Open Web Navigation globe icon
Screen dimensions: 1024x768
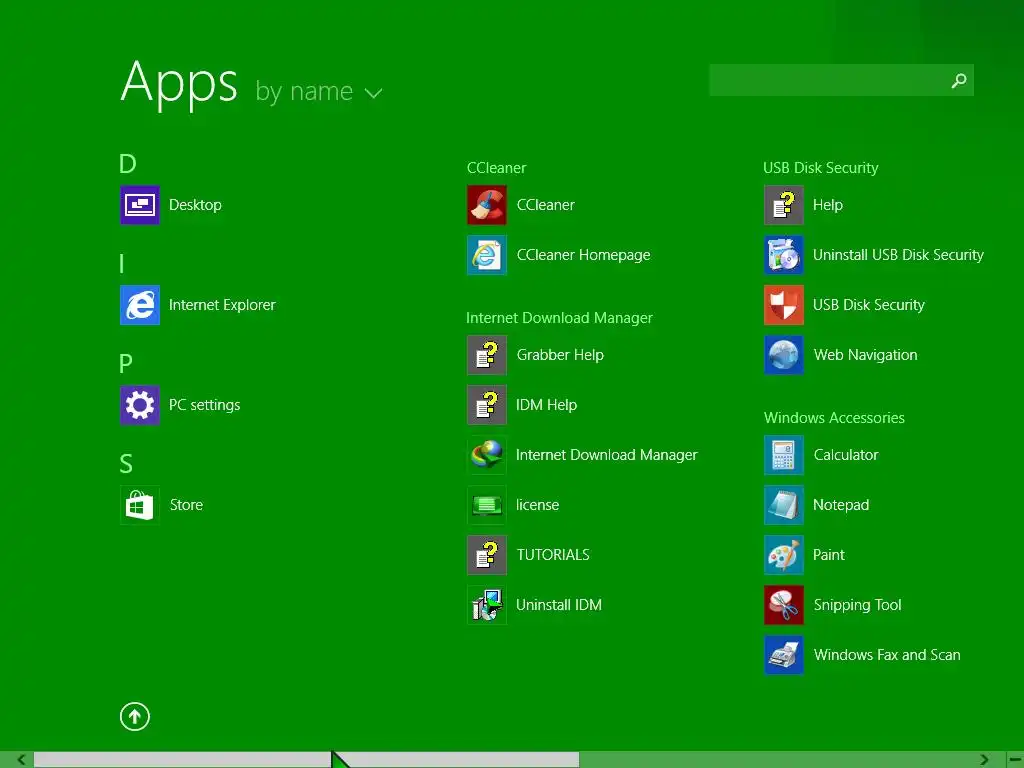pyautogui.click(x=784, y=355)
